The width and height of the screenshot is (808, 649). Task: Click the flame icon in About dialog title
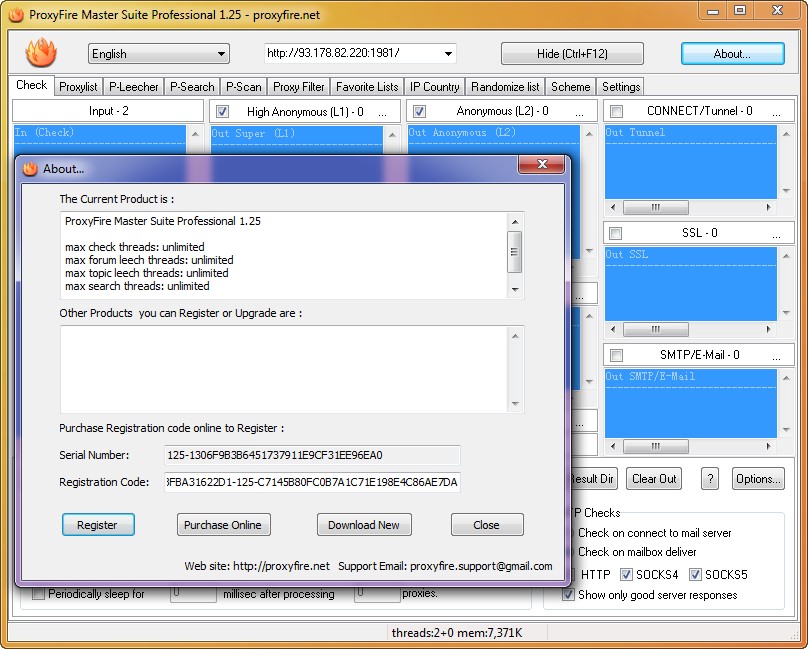30,169
